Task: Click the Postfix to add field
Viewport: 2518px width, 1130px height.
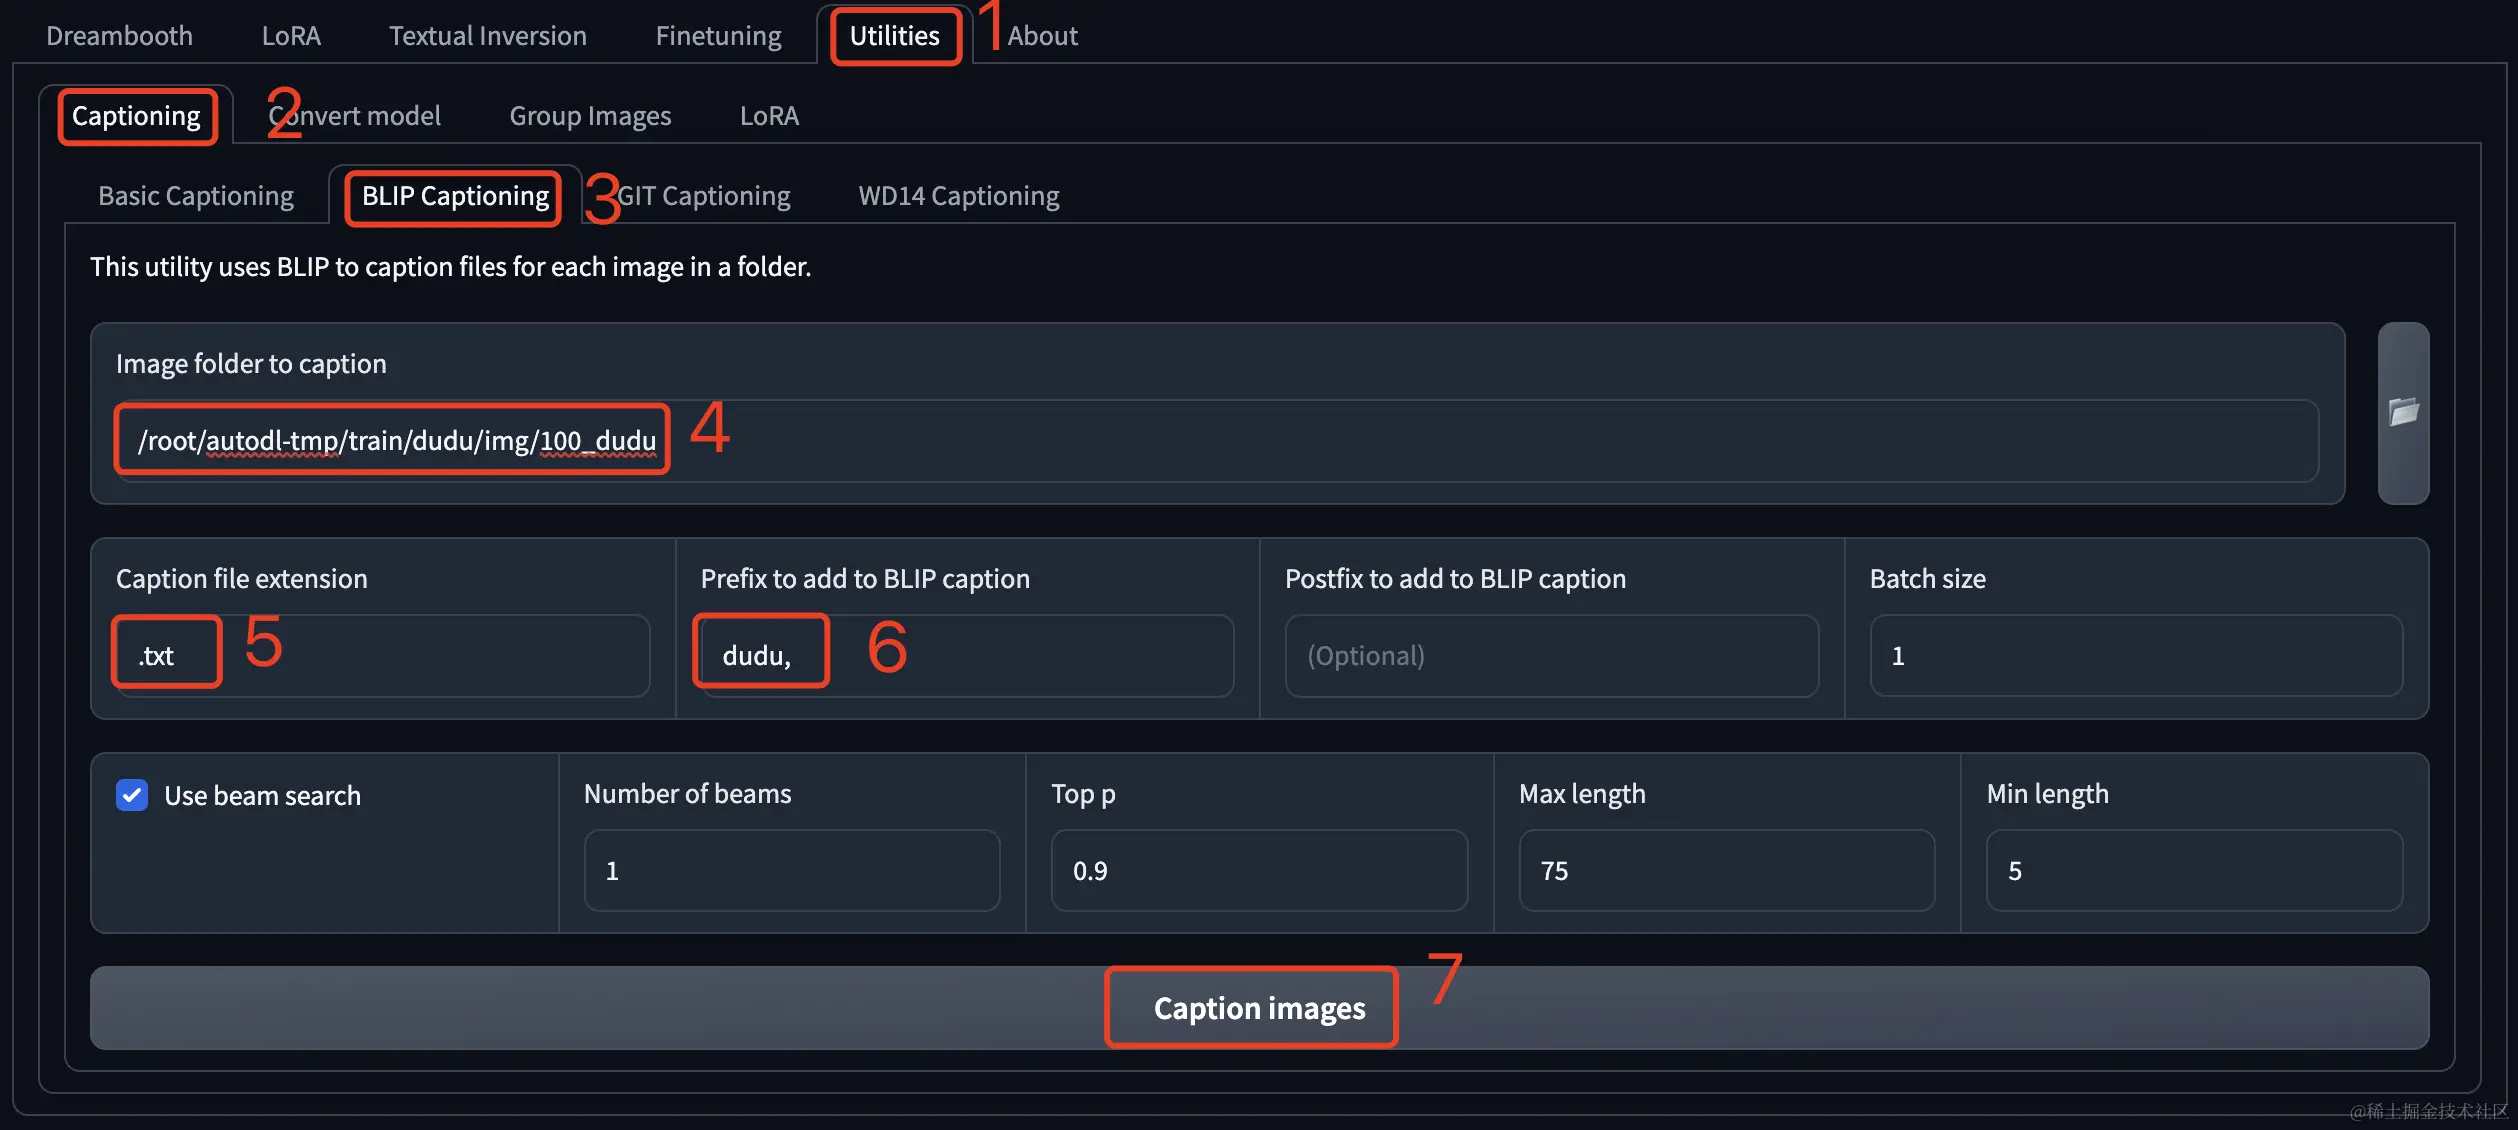Action: tap(1551, 656)
